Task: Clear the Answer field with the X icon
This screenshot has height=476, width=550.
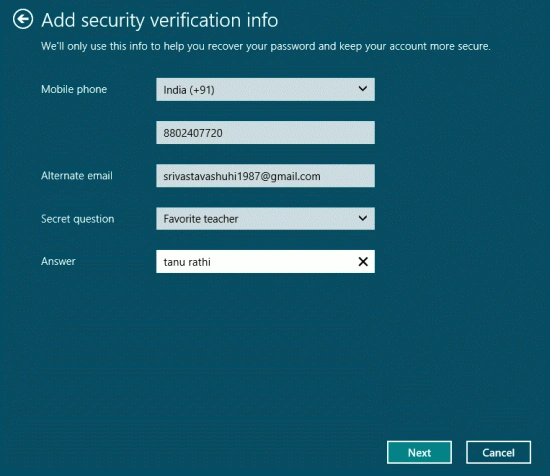Action: click(363, 261)
